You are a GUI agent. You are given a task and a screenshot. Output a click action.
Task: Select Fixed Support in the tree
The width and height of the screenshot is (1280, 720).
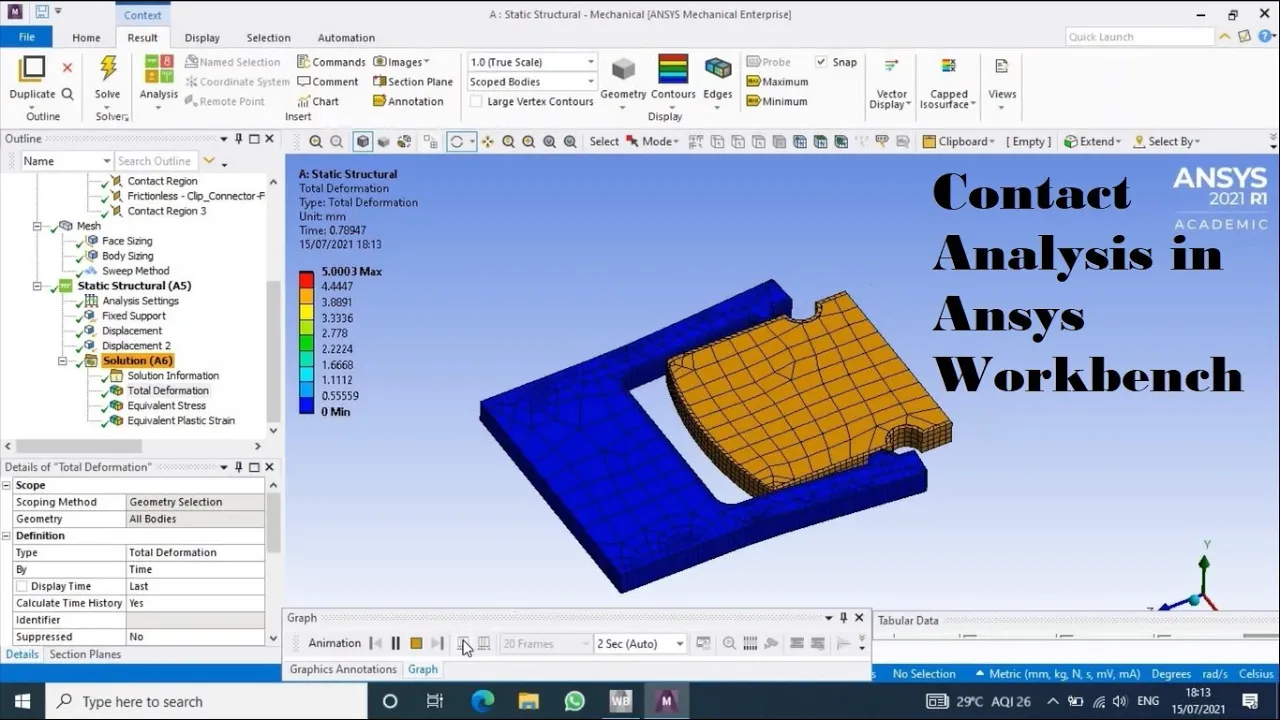point(133,316)
